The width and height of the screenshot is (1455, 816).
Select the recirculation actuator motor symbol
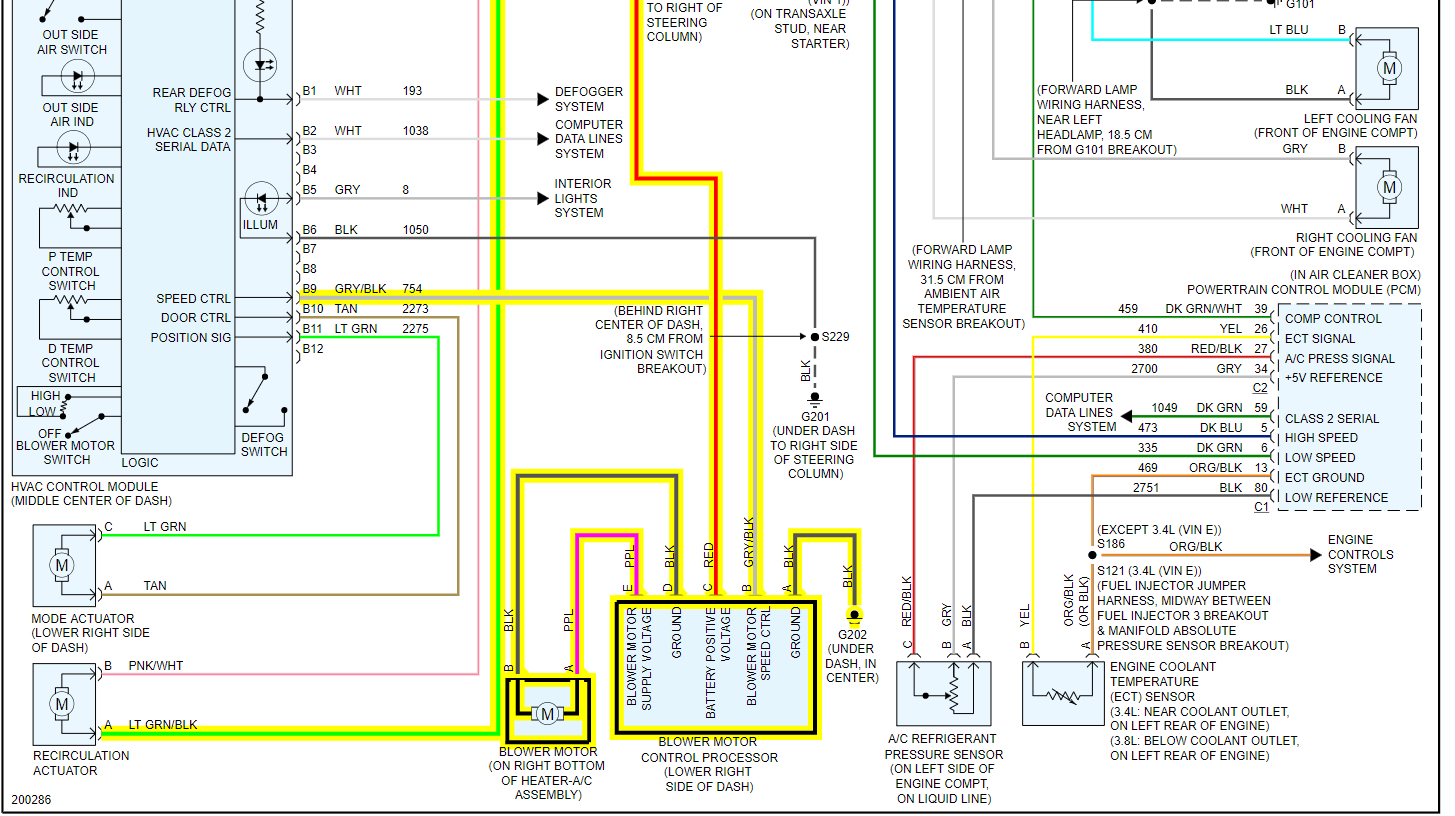click(x=62, y=704)
